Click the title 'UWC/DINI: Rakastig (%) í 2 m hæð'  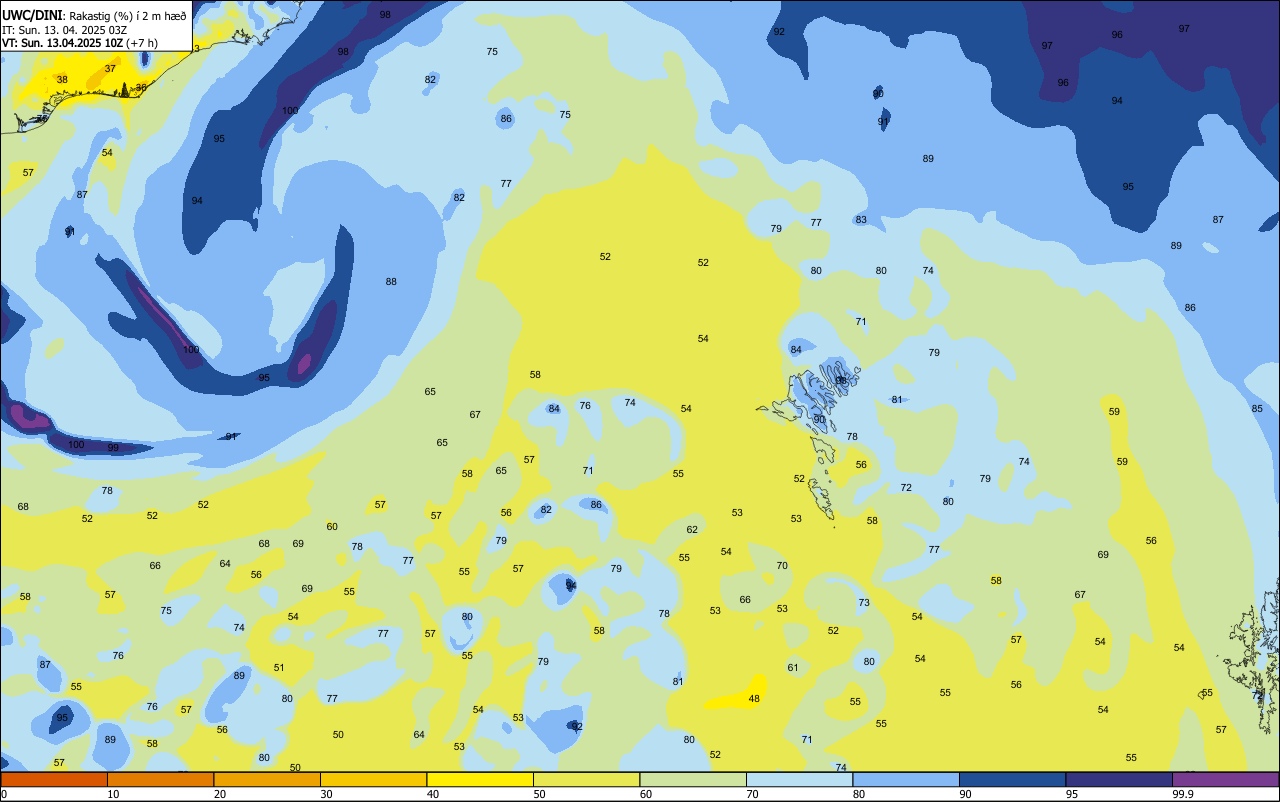(x=94, y=15)
